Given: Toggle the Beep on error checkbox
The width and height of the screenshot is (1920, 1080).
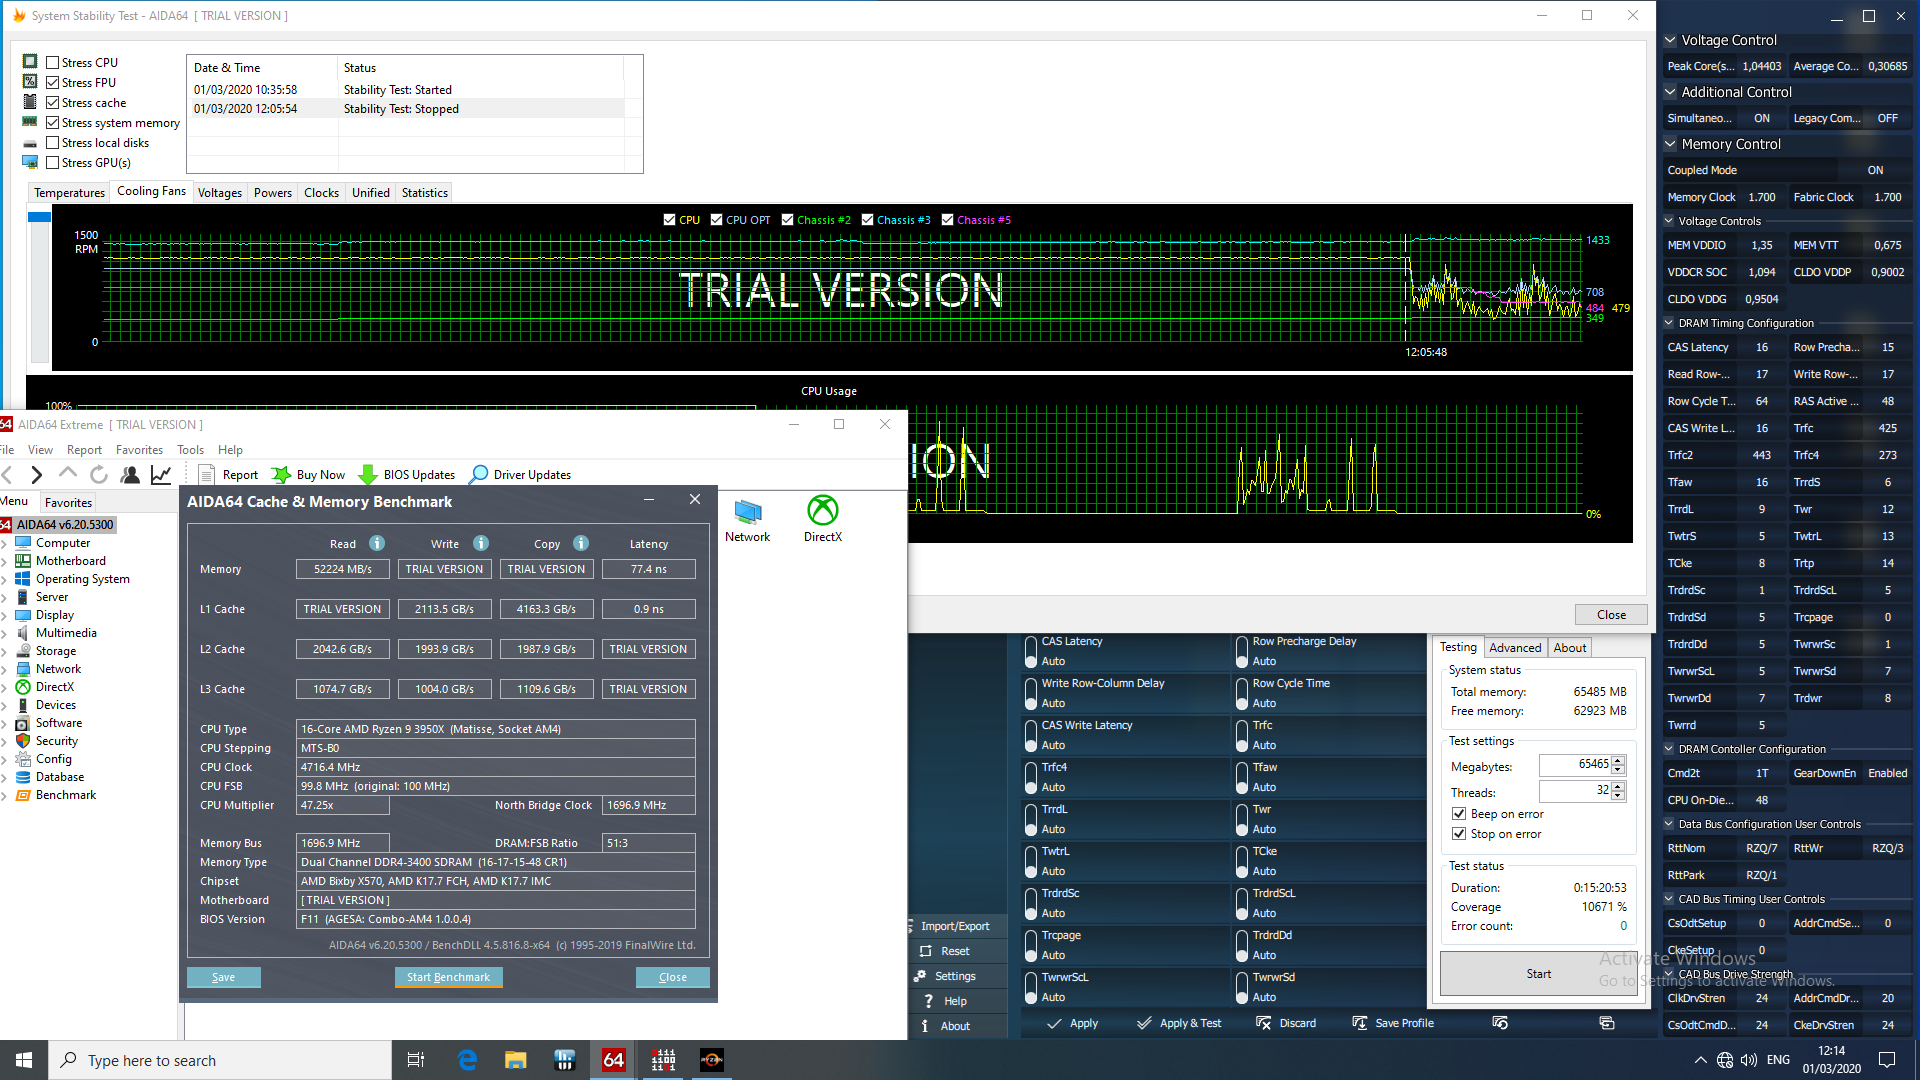Looking at the screenshot, I should click(x=1459, y=814).
